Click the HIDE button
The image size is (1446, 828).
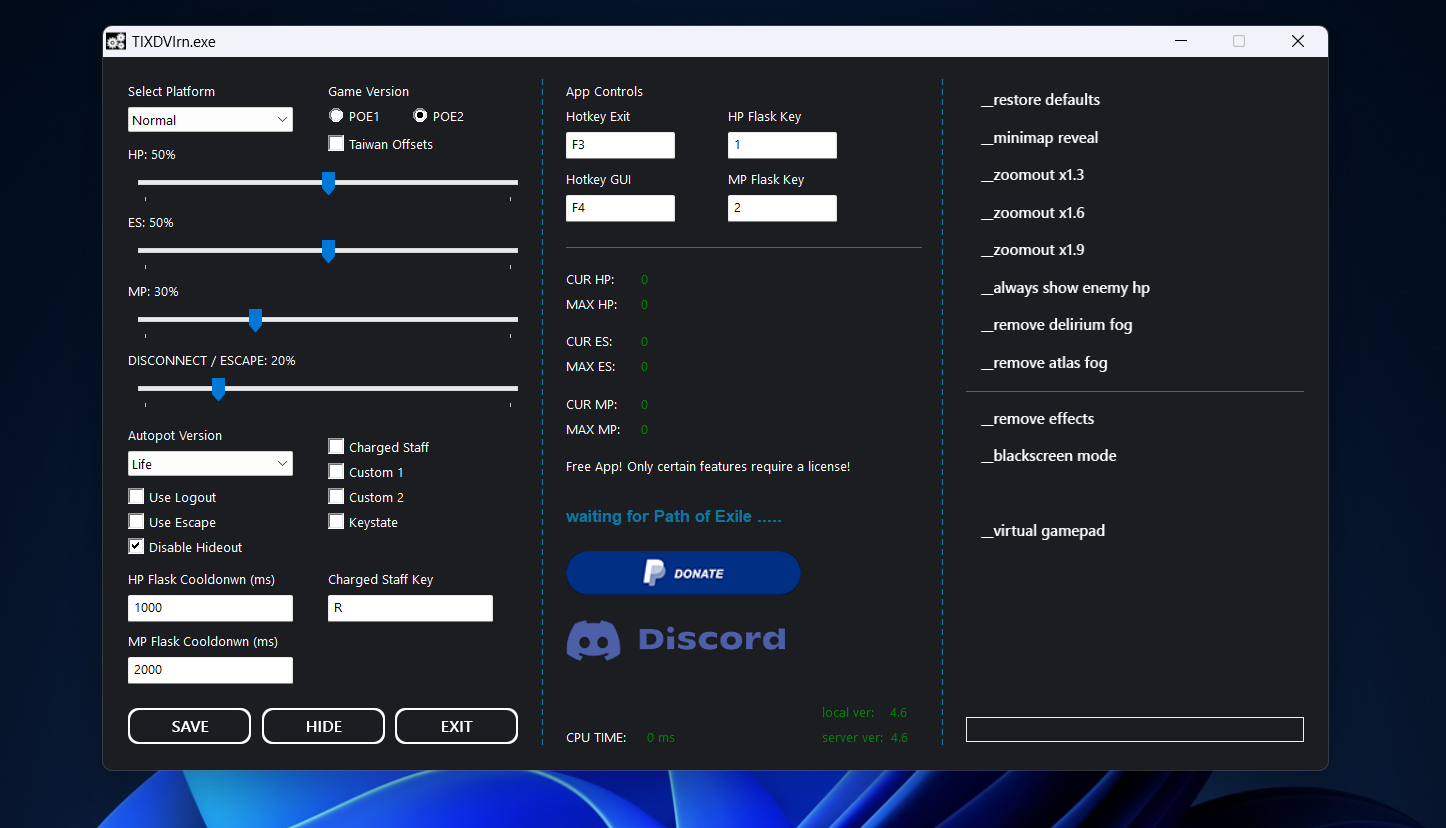[323, 726]
